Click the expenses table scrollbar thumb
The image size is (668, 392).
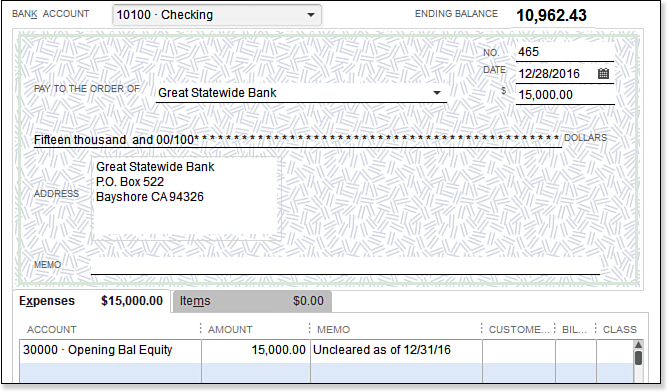[638, 358]
